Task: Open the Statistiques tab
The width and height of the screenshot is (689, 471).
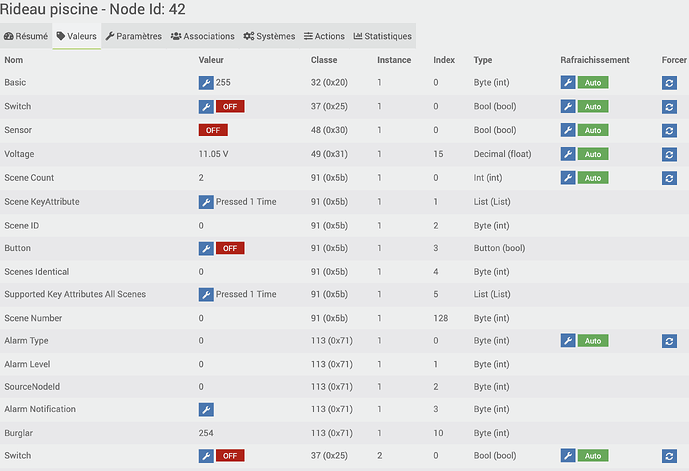Action: pos(383,36)
